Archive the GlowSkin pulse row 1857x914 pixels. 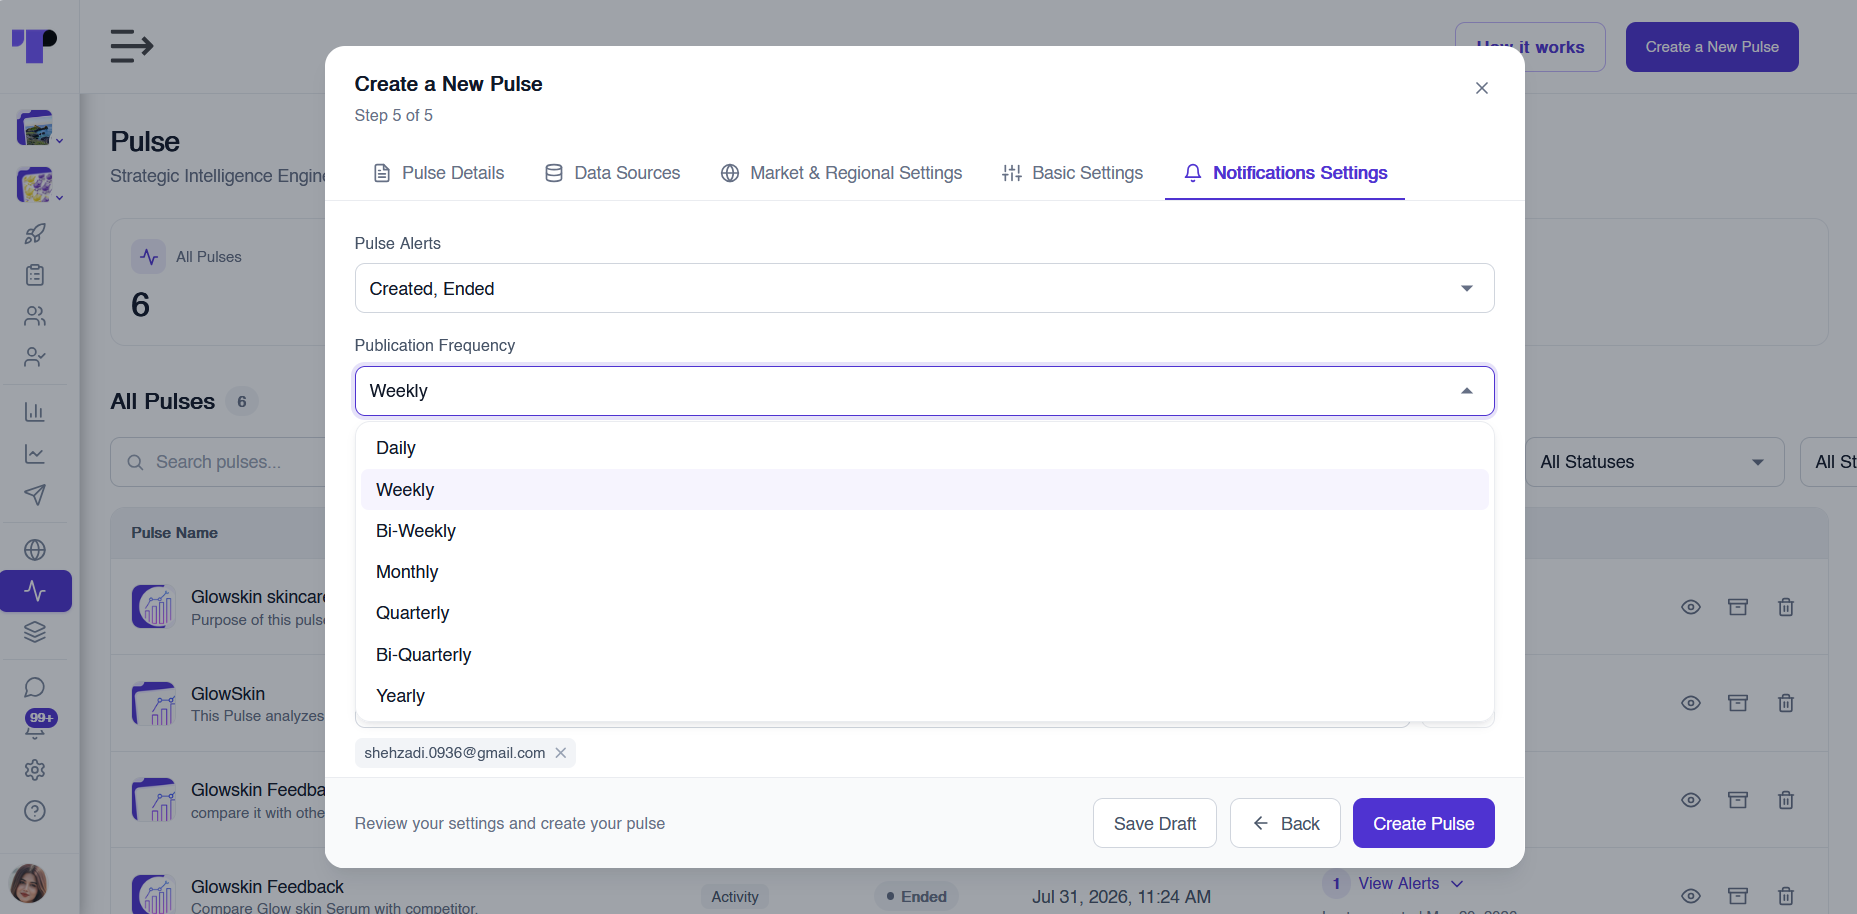tap(1738, 703)
